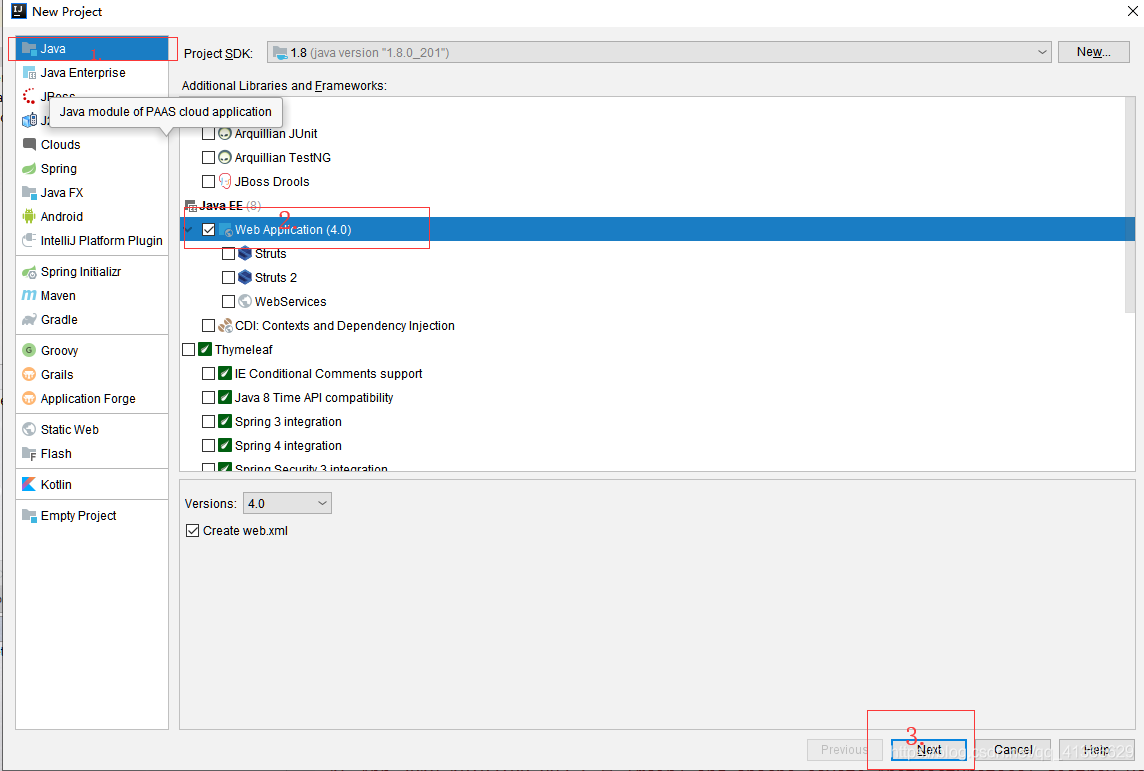Click the Help button
This screenshot has height=771, width=1144.
point(1096,750)
